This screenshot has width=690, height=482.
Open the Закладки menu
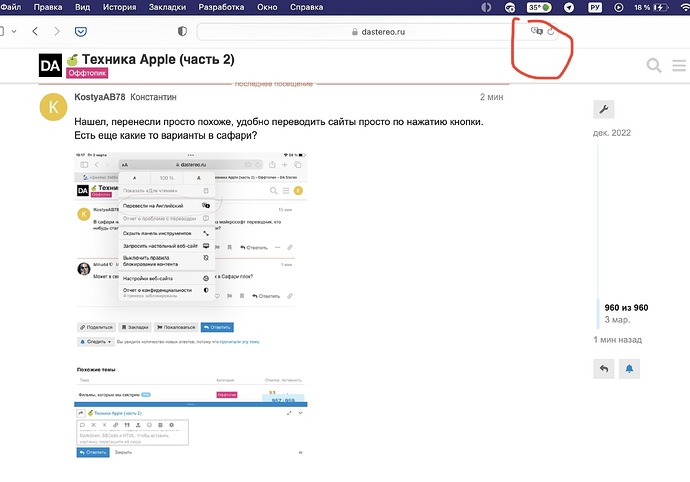pyautogui.click(x=167, y=7)
